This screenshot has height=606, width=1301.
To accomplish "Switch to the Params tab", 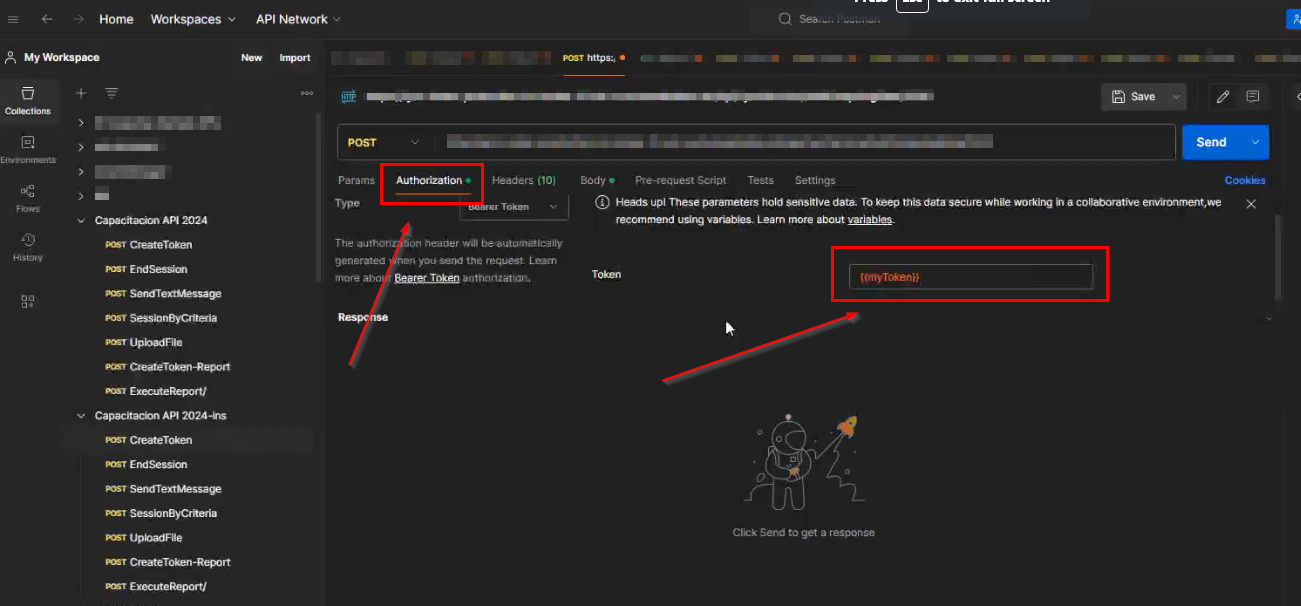I will pyautogui.click(x=356, y=180).
